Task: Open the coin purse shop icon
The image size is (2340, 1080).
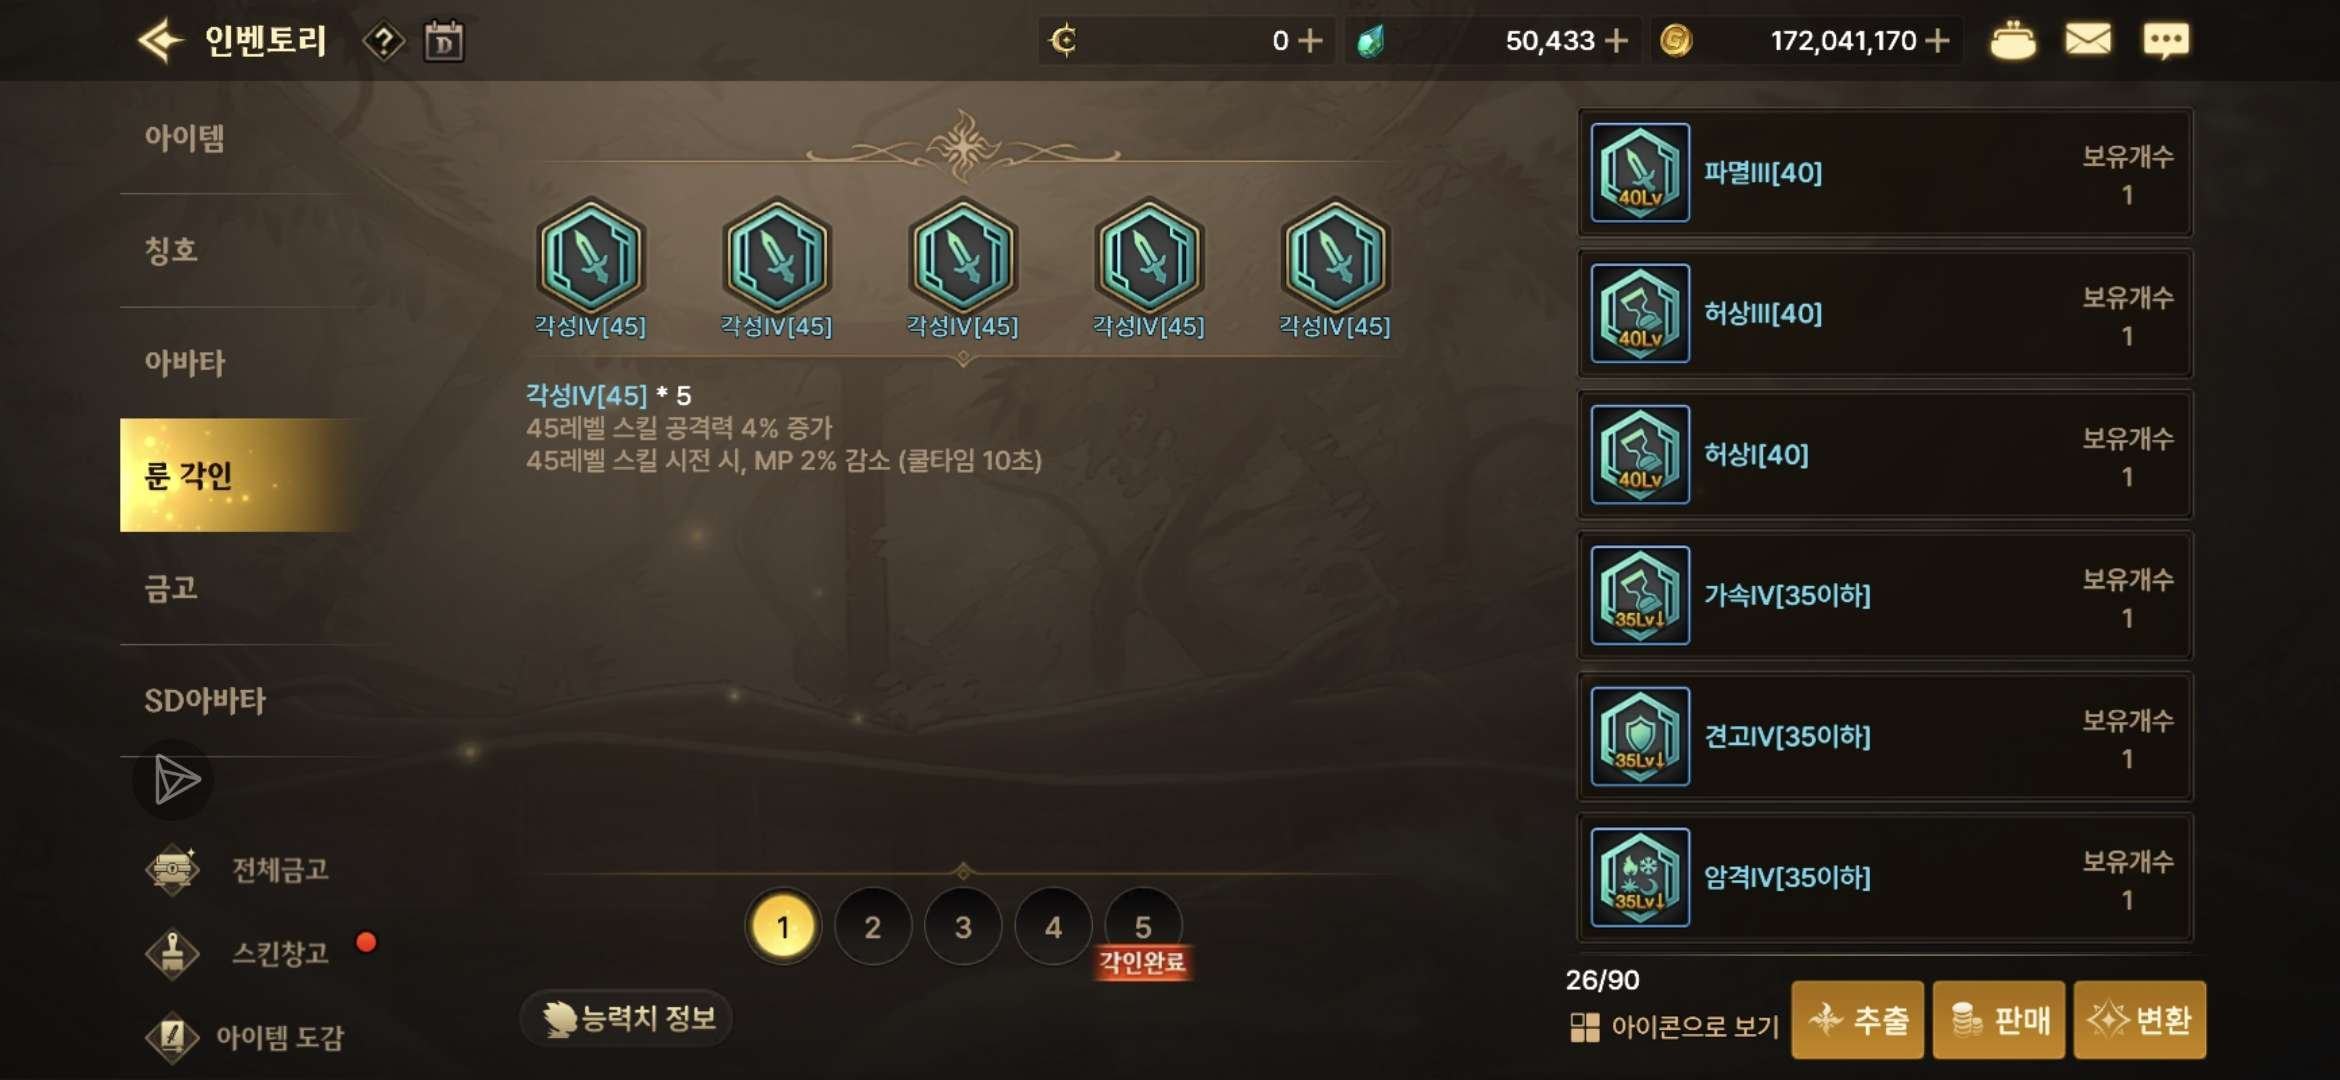Action: tap(2012, 41)
